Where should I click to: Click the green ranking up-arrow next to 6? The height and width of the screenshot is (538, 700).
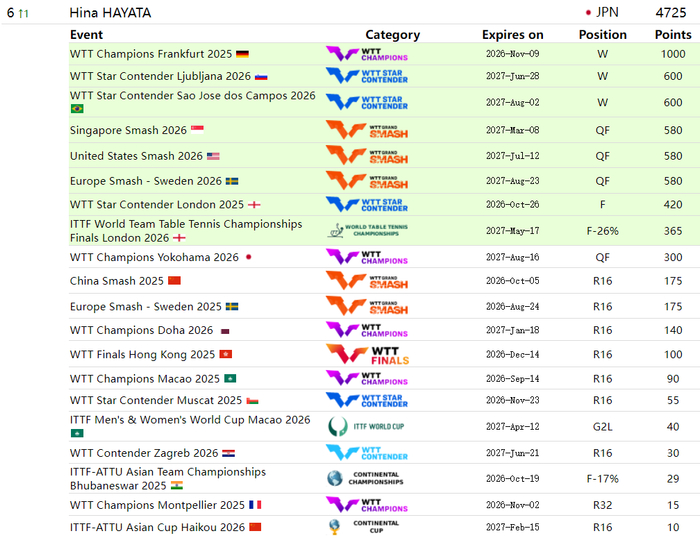[24, 13]
